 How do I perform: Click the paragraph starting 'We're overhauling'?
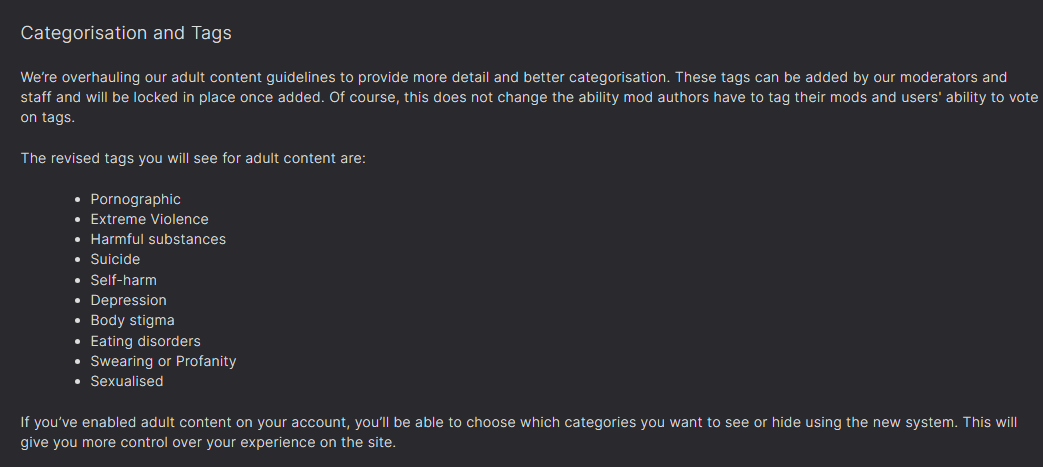click(529, 97)
